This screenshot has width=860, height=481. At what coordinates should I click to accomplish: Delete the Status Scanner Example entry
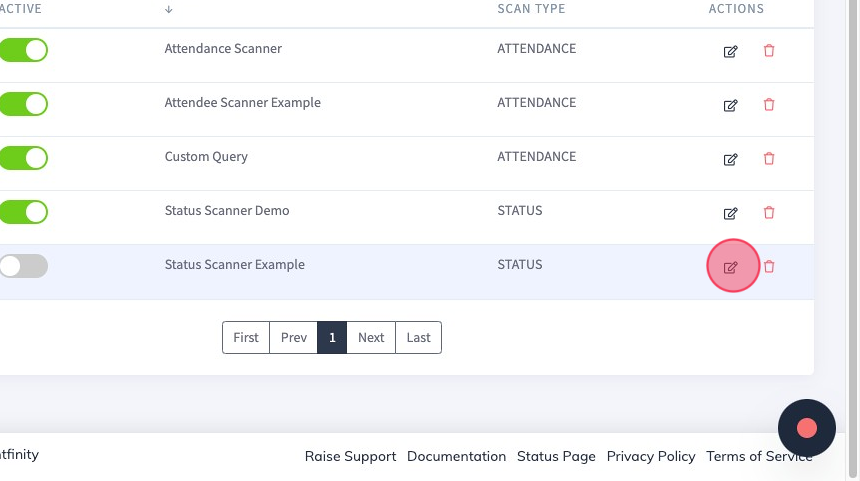tap(769, 267)
